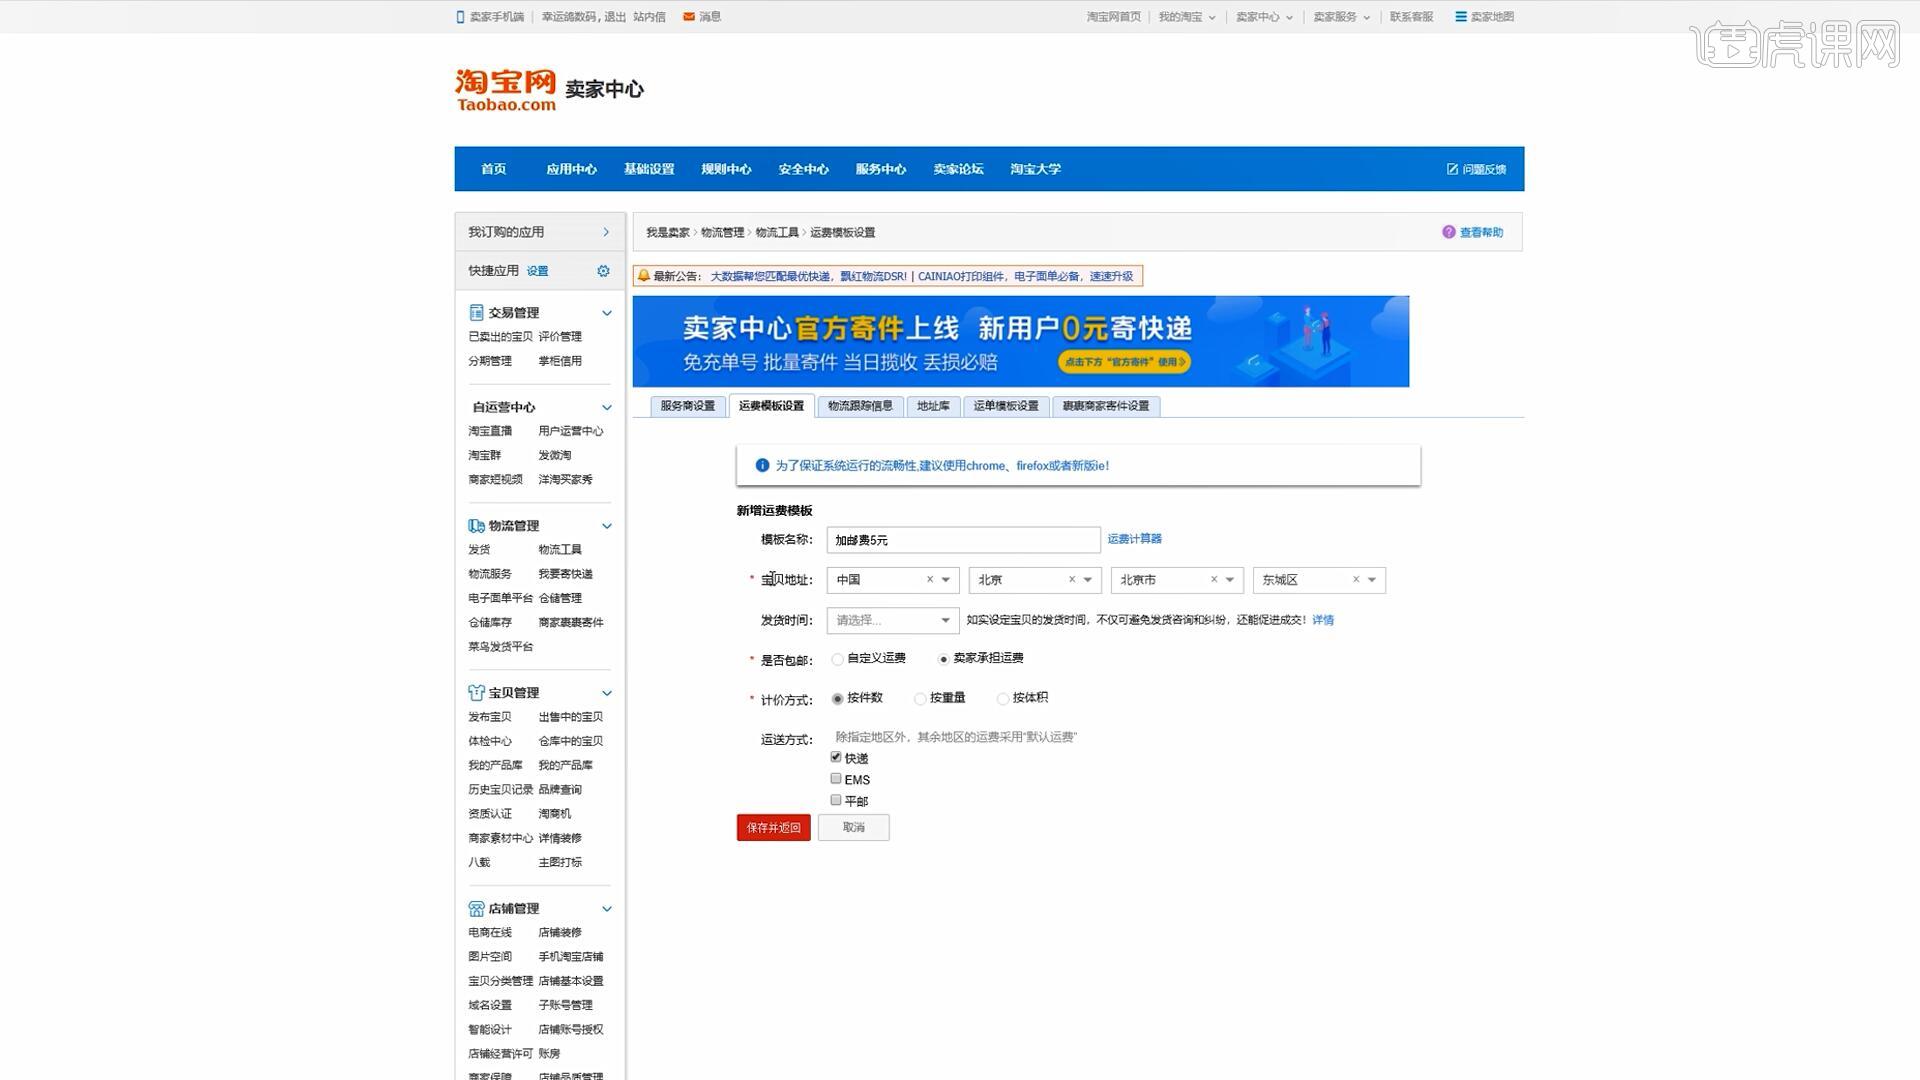Clear the 北京市 city selection
1920x1080 pixels.
(x=1214, y=580)
